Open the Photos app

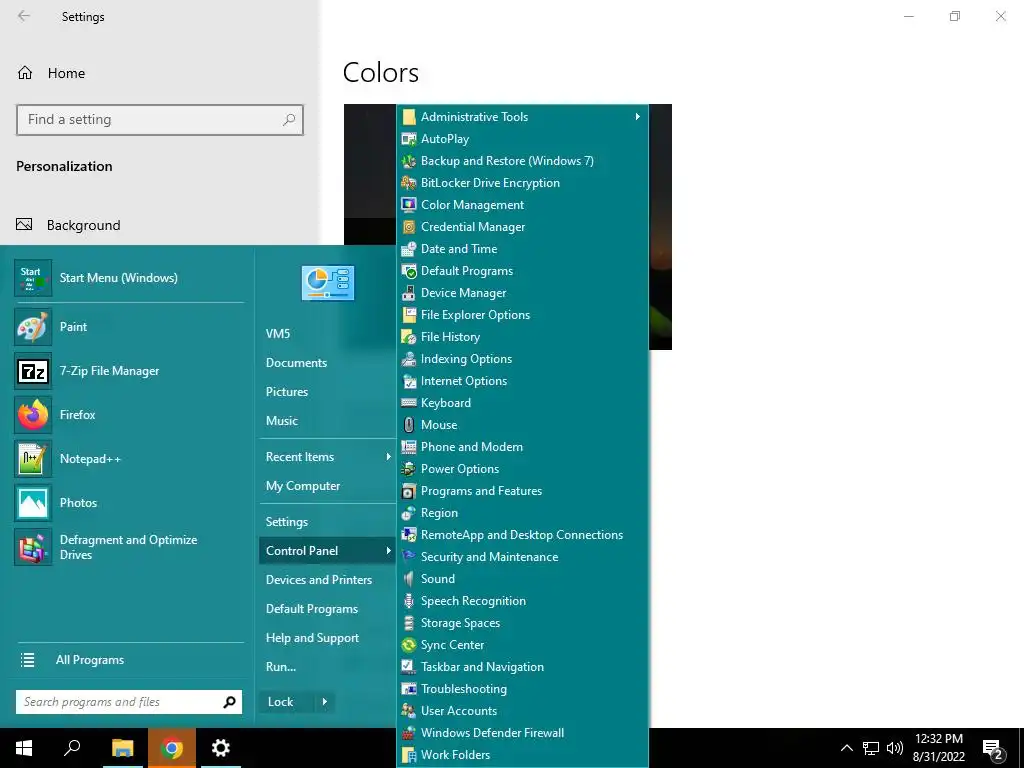(x=129, y=503)
